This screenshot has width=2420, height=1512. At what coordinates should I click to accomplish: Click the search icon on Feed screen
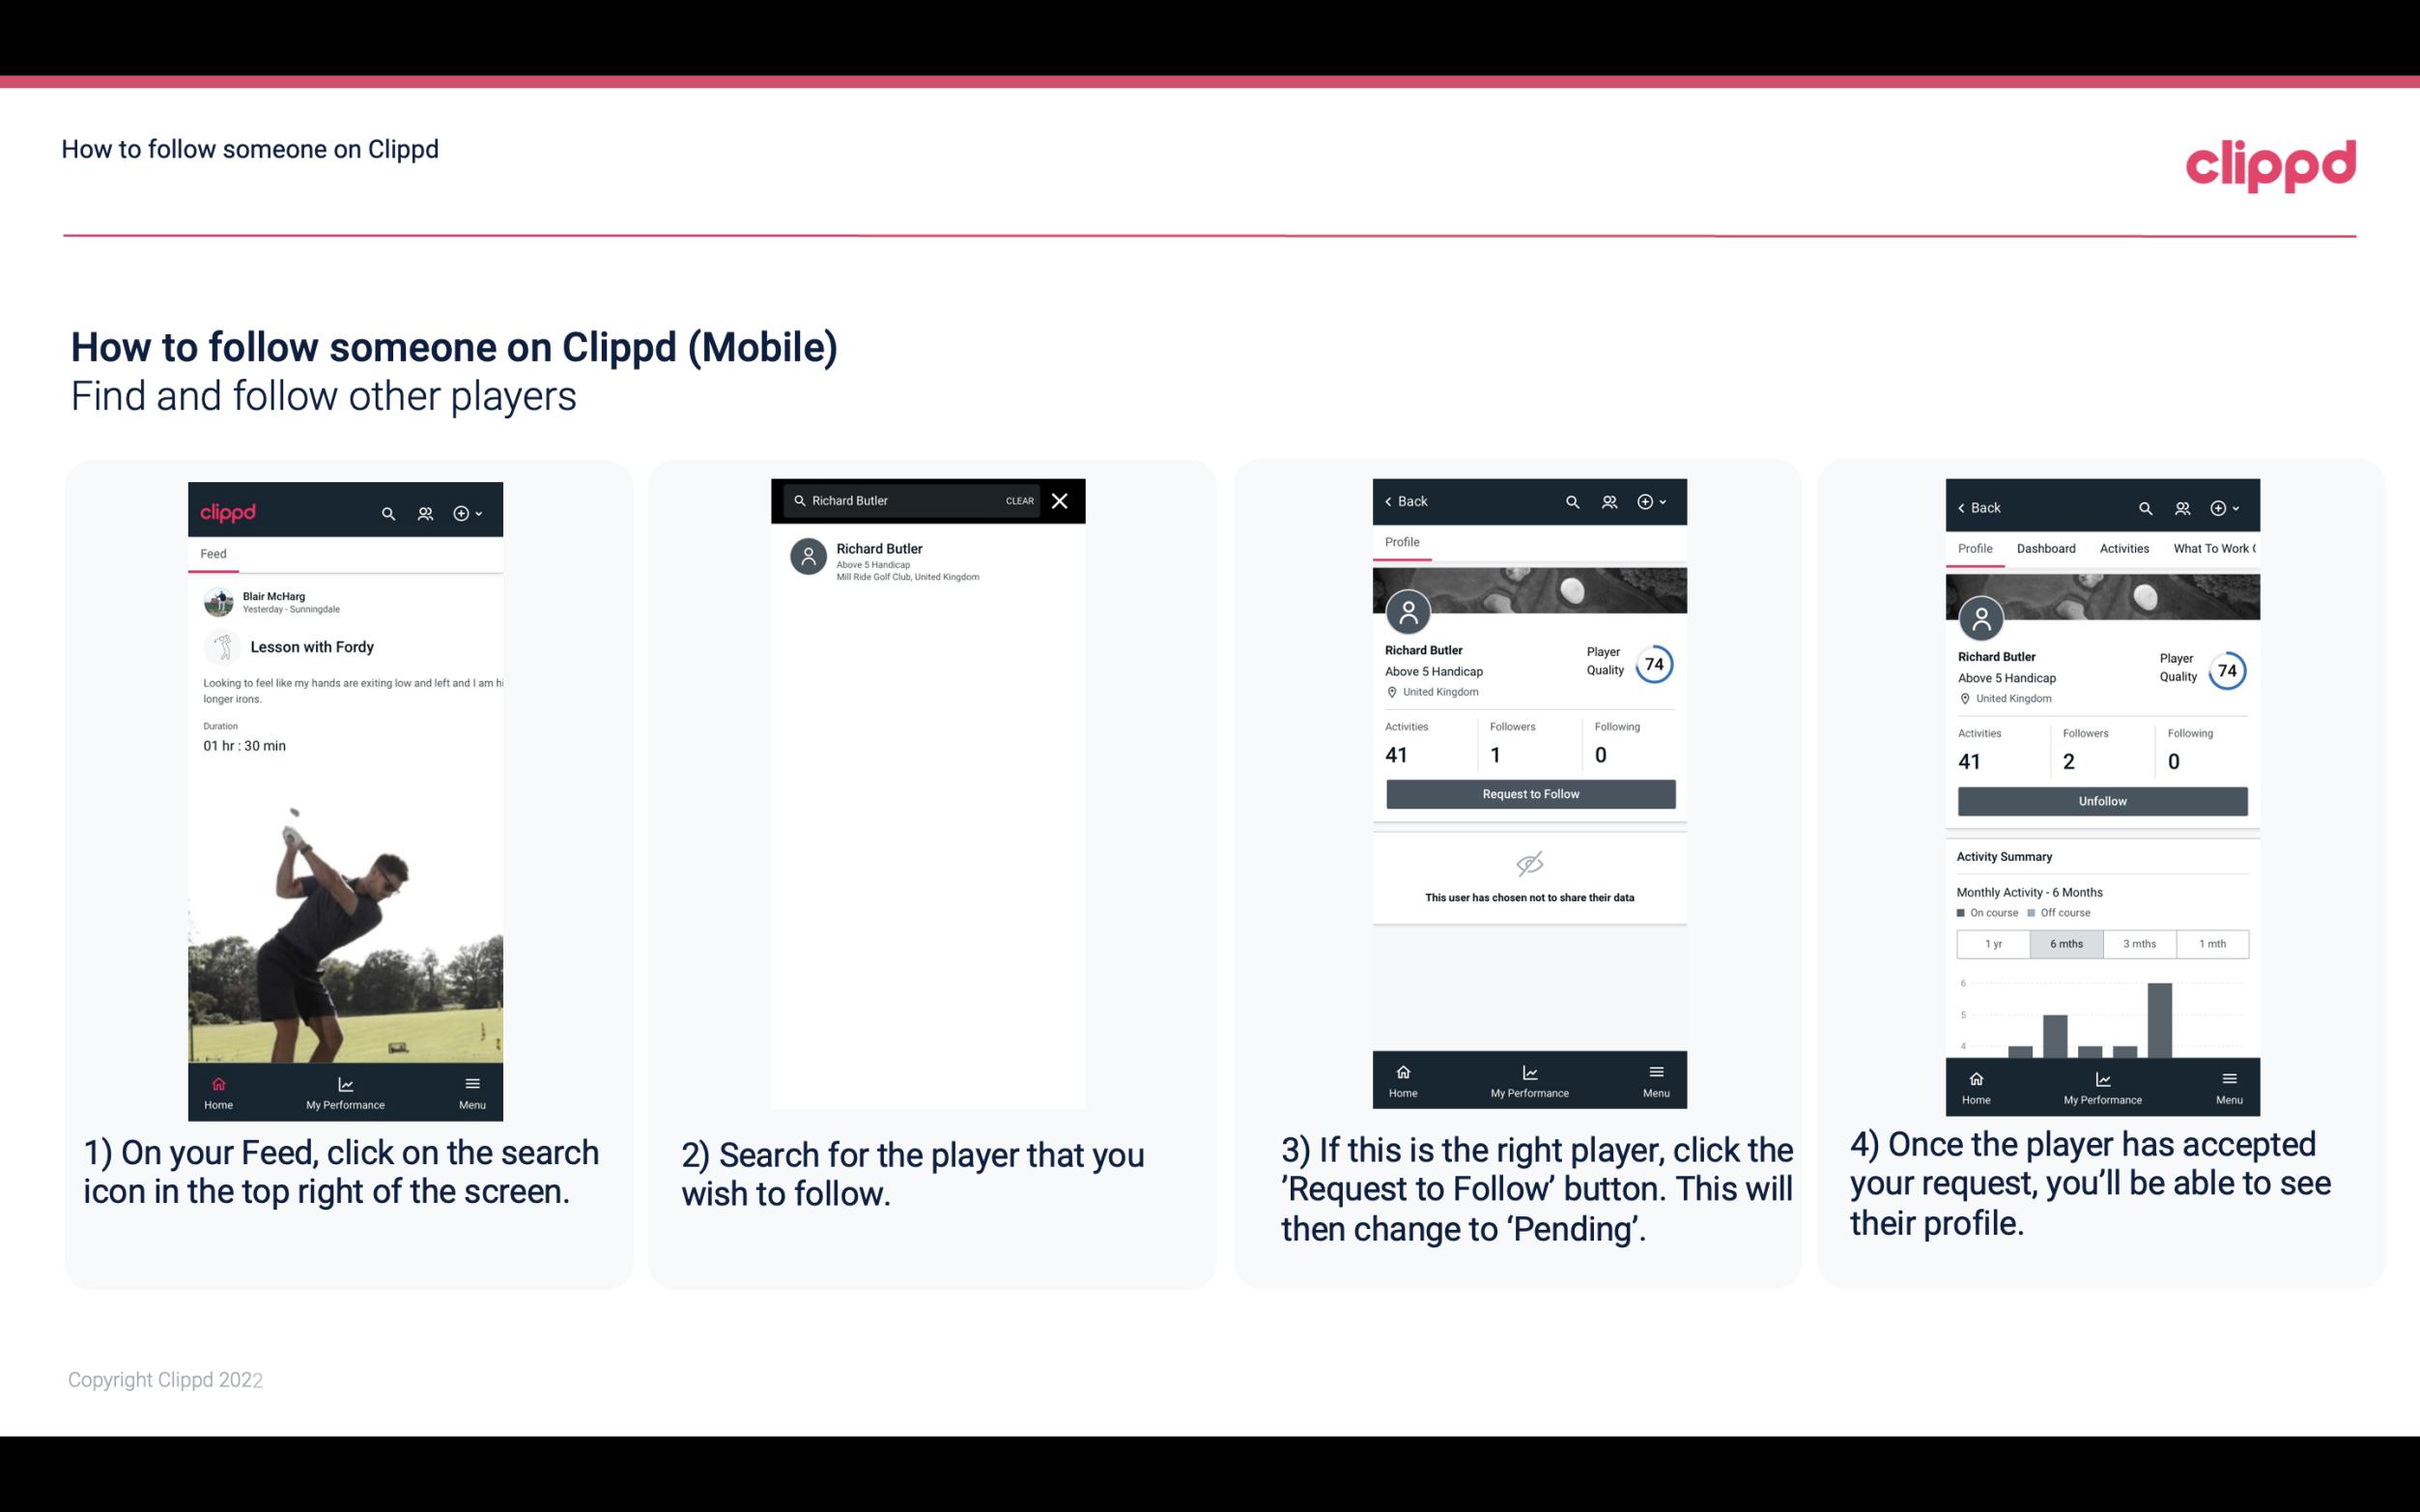388,512
